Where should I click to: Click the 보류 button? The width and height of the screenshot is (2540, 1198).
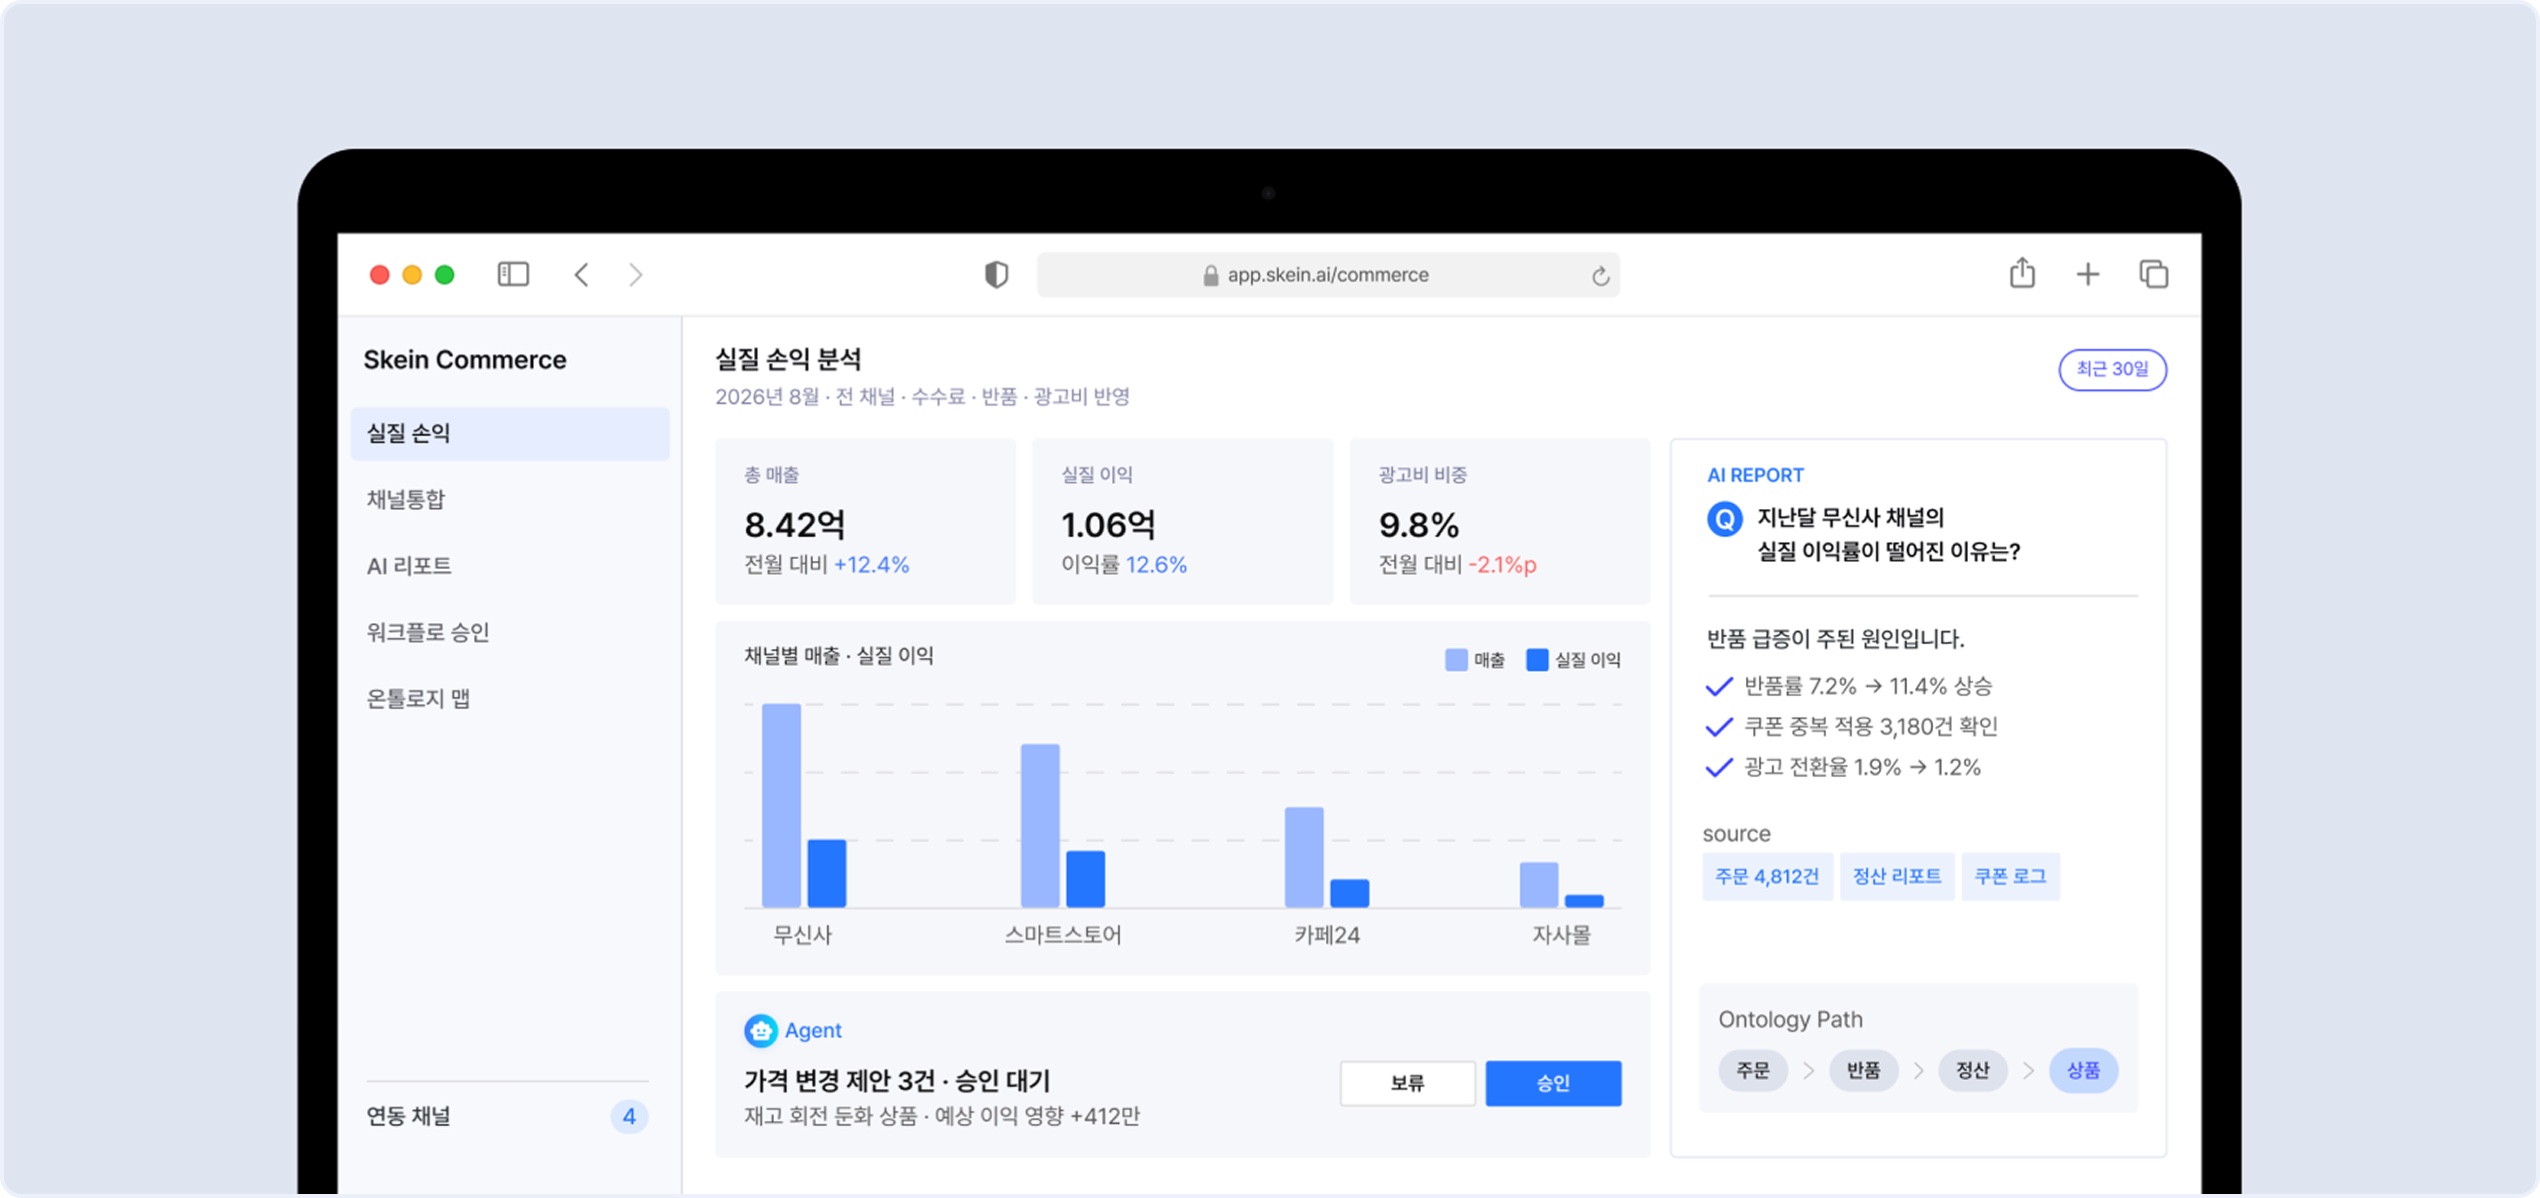1407,1083
